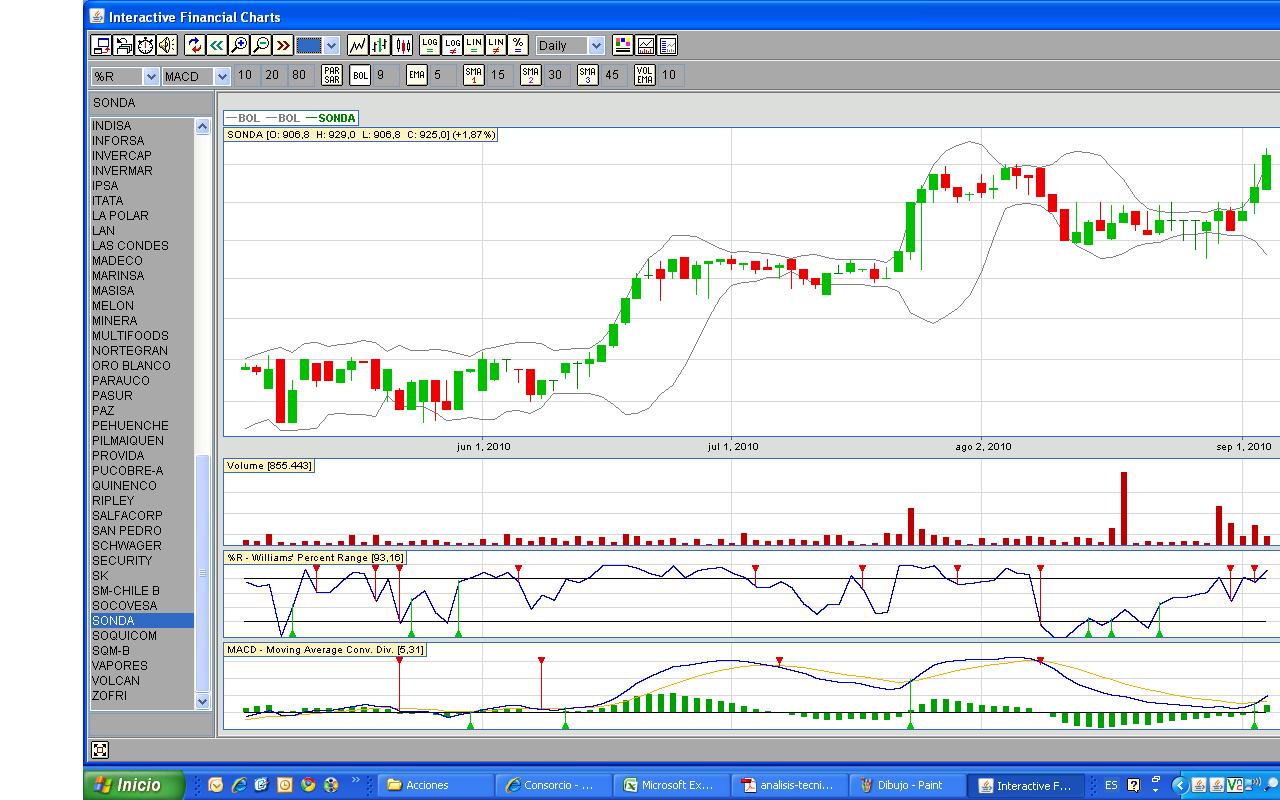Toggle the EMA indicator
Viewport: 1280px width, 800px height.
417,75
